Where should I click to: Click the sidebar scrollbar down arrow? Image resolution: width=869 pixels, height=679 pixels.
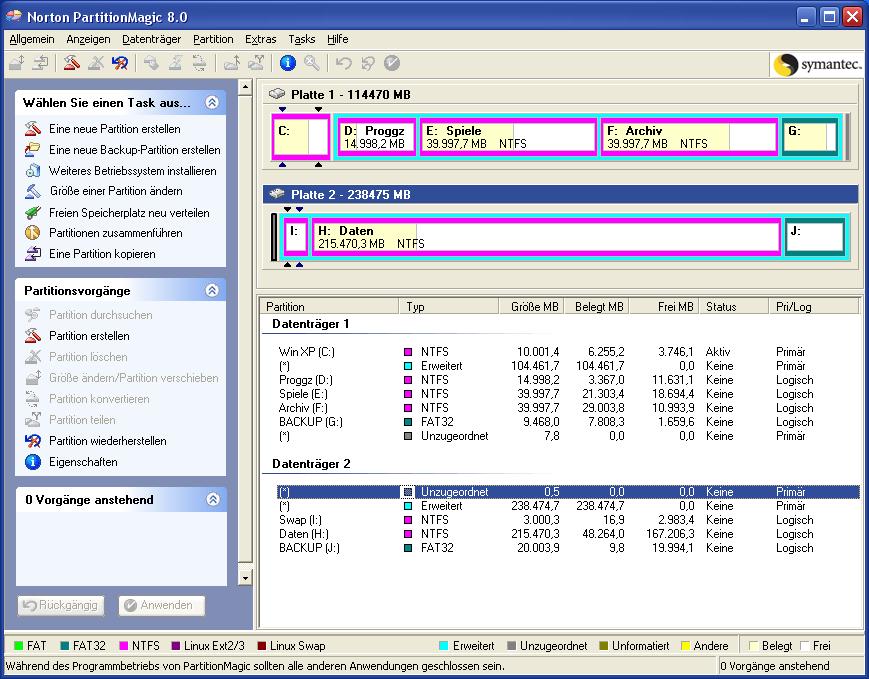point(245,578)
